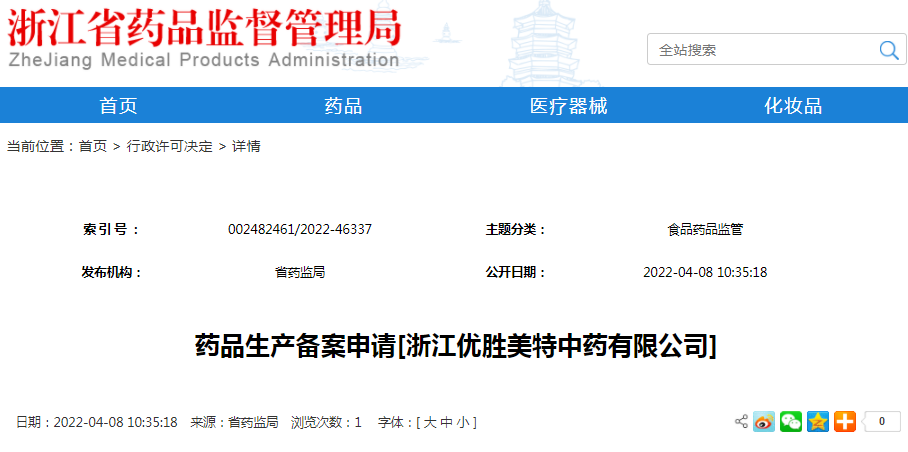The image size is (908, 452).
Task: Click the 公开日期 label
Action: click(515, 272)
